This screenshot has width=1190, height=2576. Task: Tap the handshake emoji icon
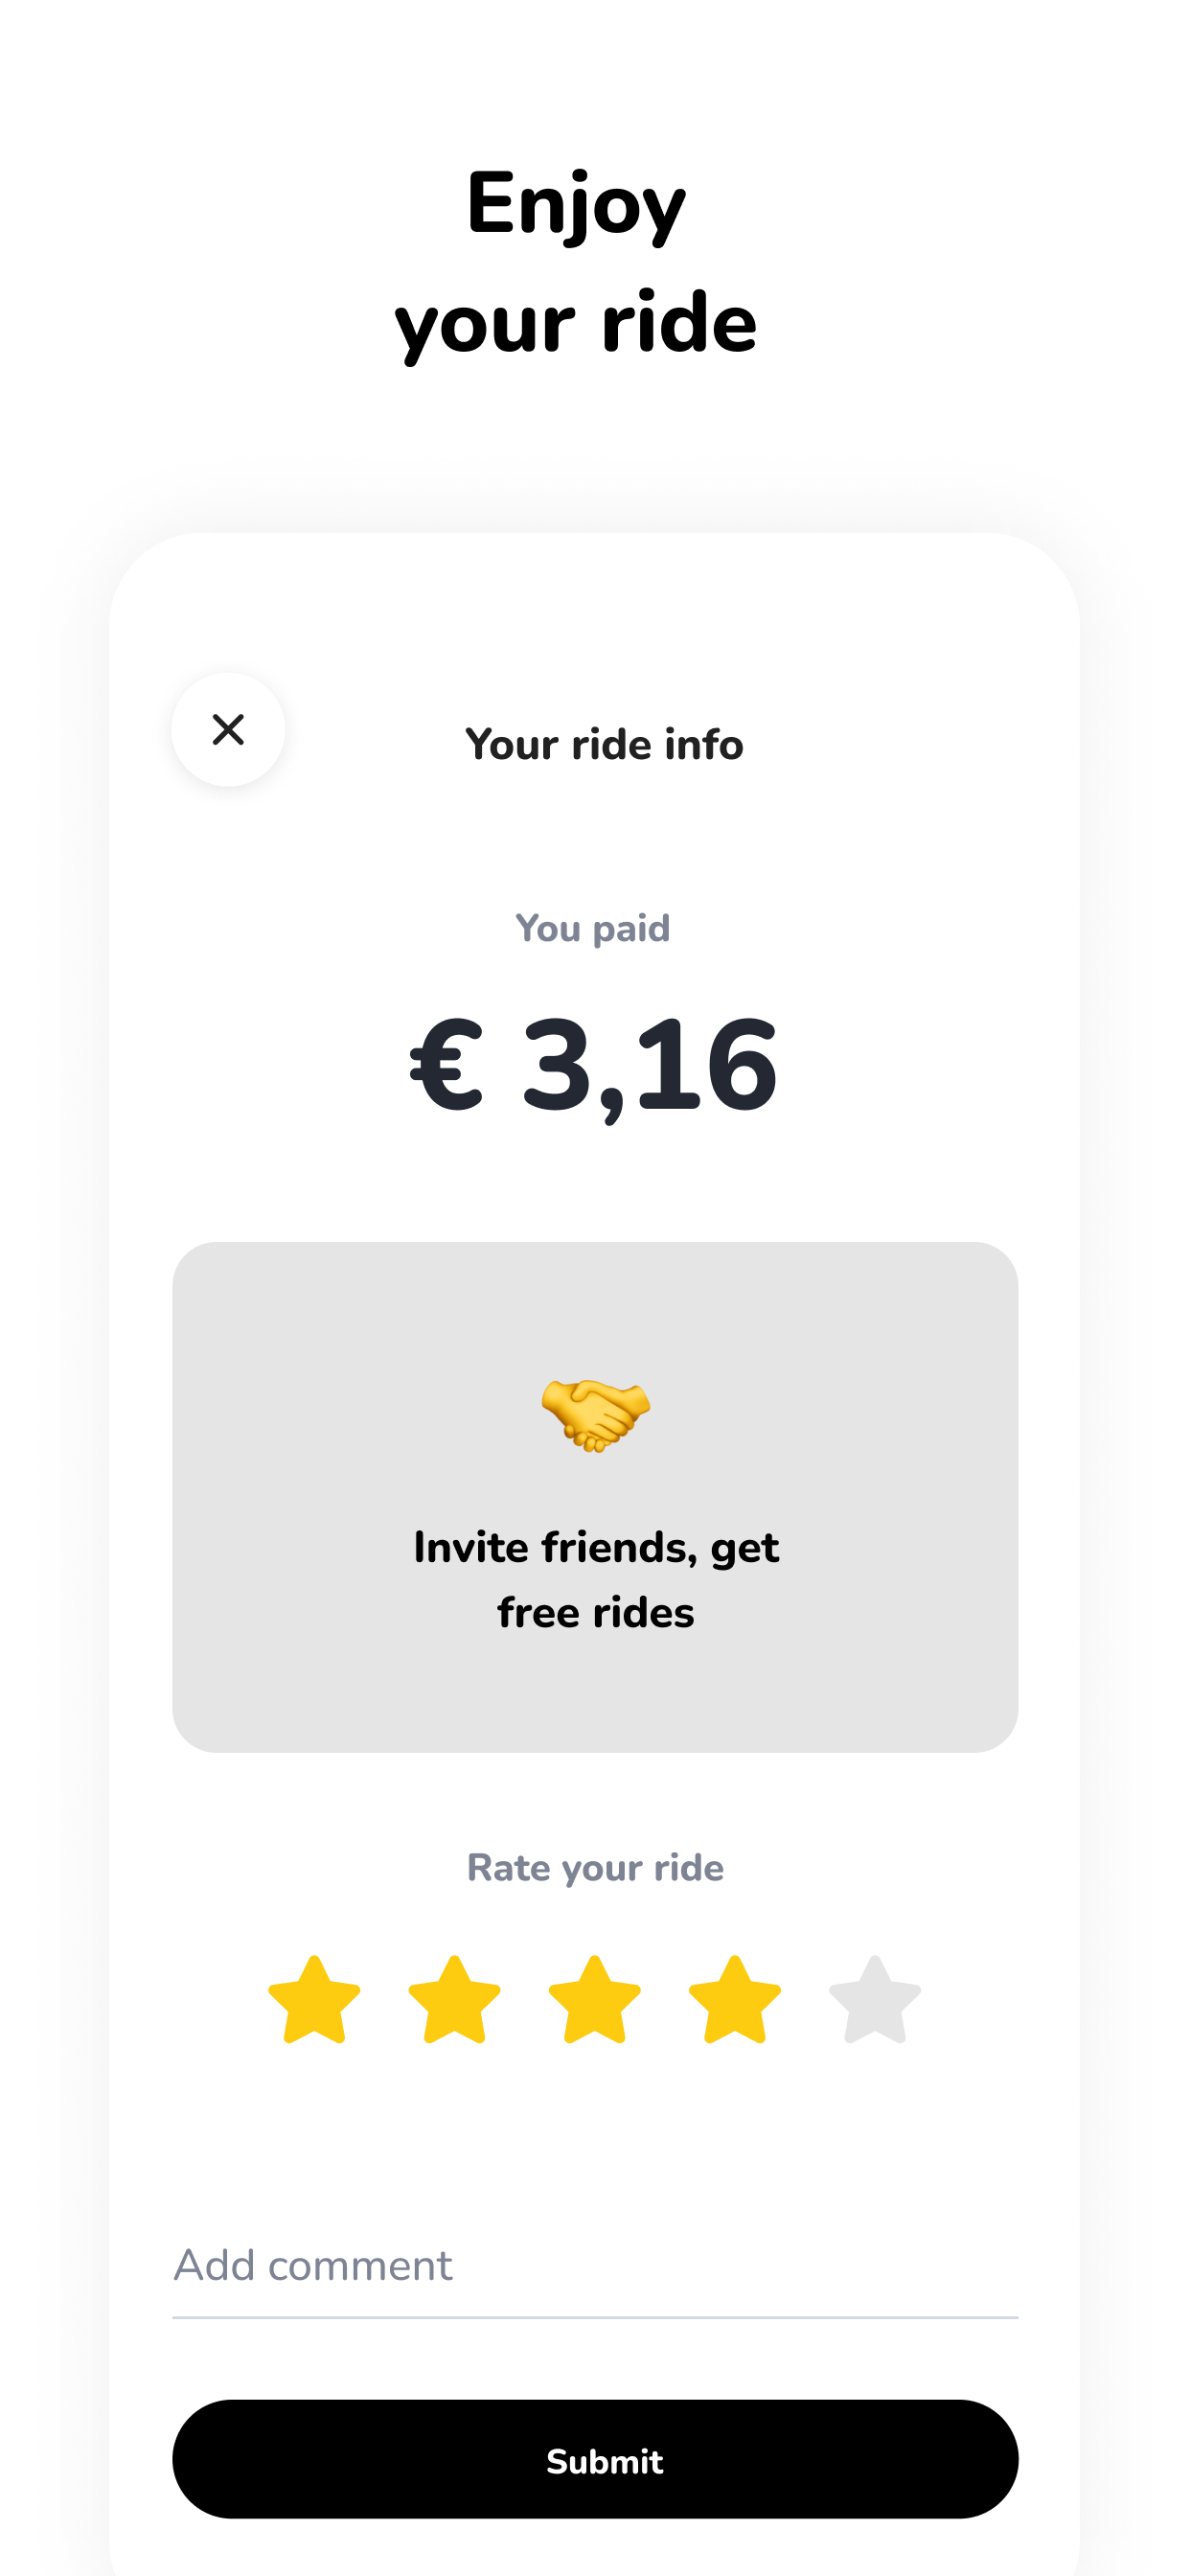[595, 1414]
